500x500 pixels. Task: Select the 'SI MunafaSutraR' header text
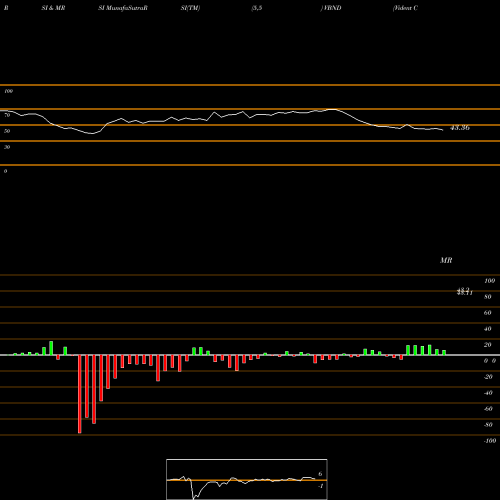click(x=123, y=8)
